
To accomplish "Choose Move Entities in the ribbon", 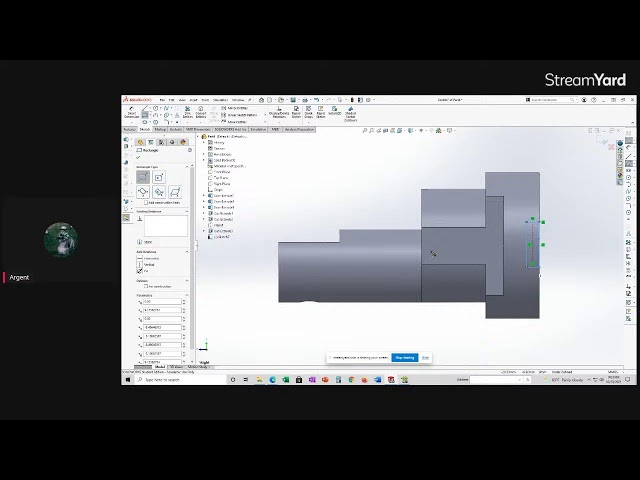I will pyautogui.click(x=234, y=122).
